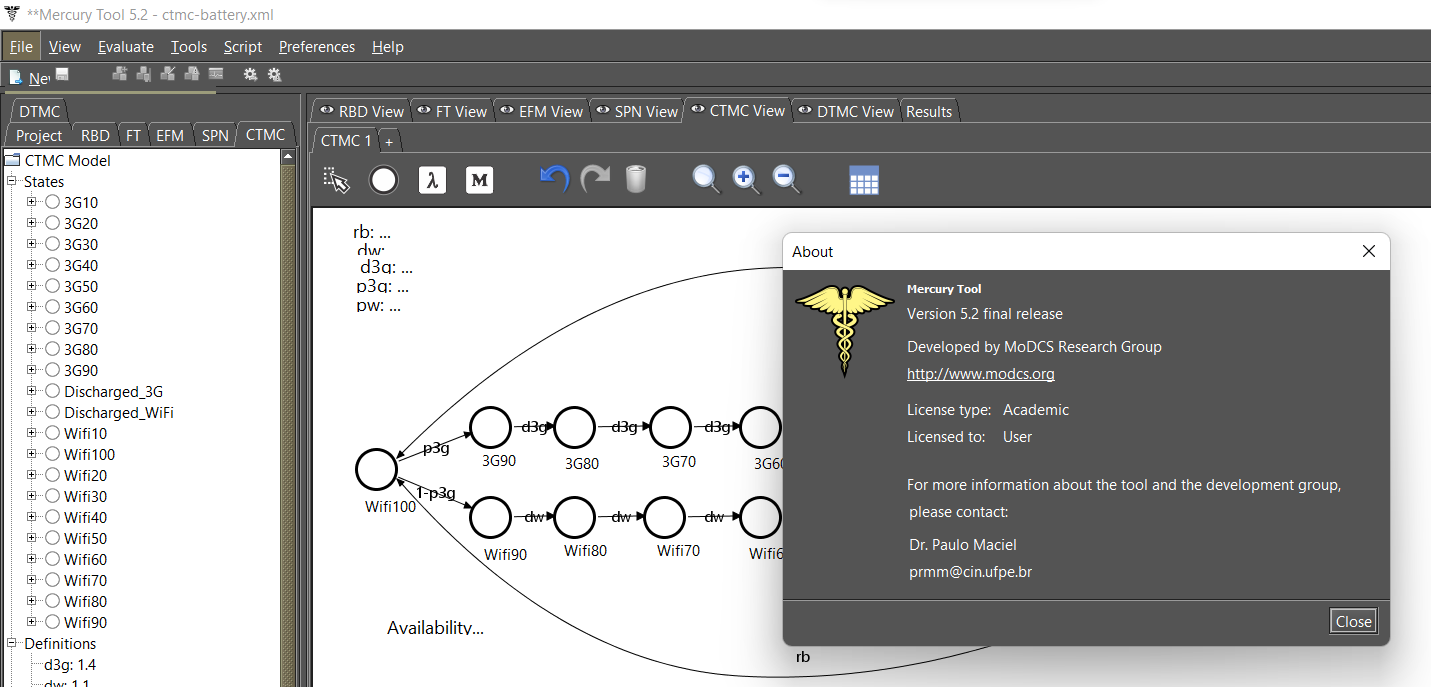Screen dimensions: 1431x687
Task: Click the blue table grid icon
Action: [864, 181]
